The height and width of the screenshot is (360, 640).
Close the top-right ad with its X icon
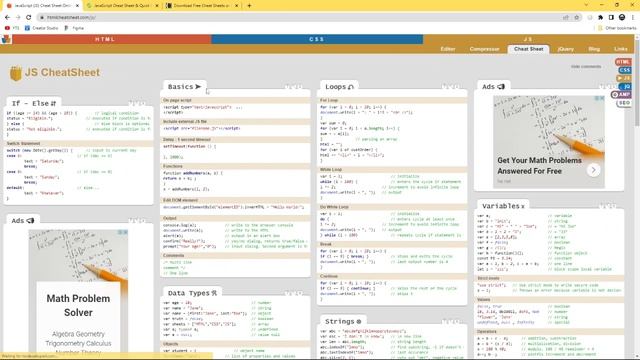[602, 98]
